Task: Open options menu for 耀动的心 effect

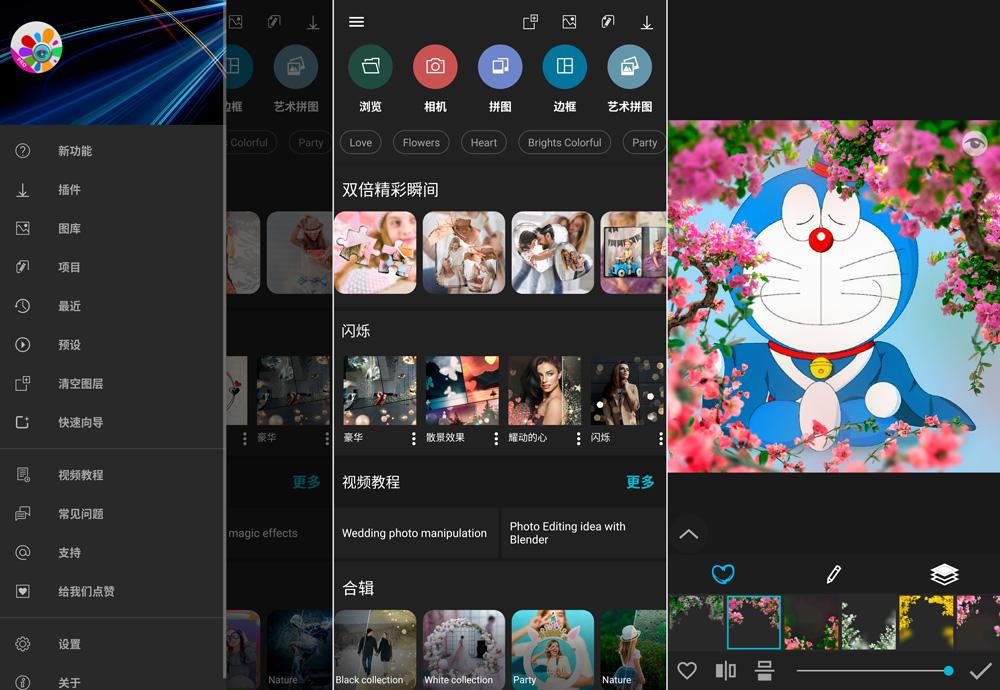Action: point(578,438)
